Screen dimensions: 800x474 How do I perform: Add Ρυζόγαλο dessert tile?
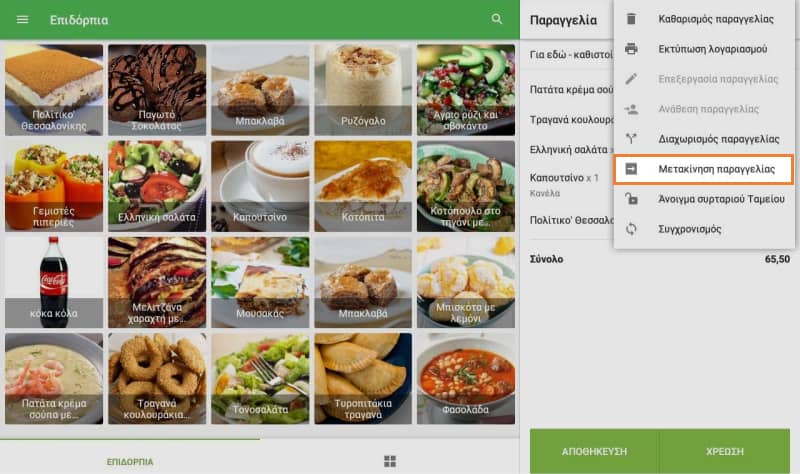click(363, 90)
